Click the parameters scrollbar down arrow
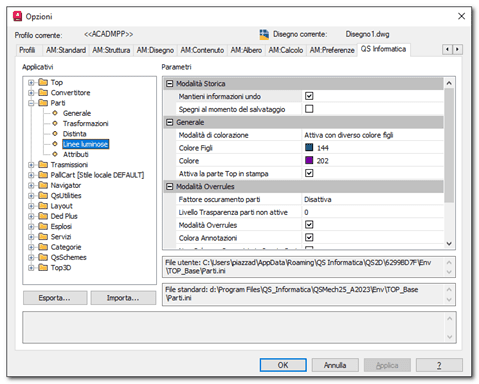479x384 pixels. 449,244
